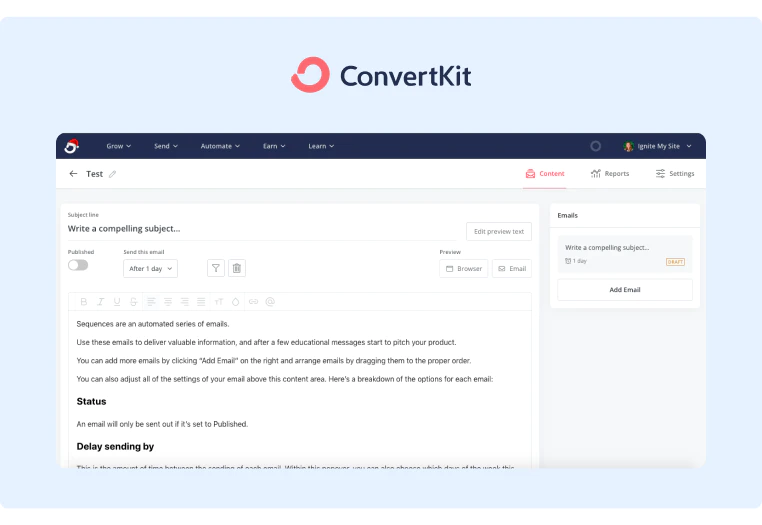Preview email in Browser

pyautogui.click(x=464, y=268)
